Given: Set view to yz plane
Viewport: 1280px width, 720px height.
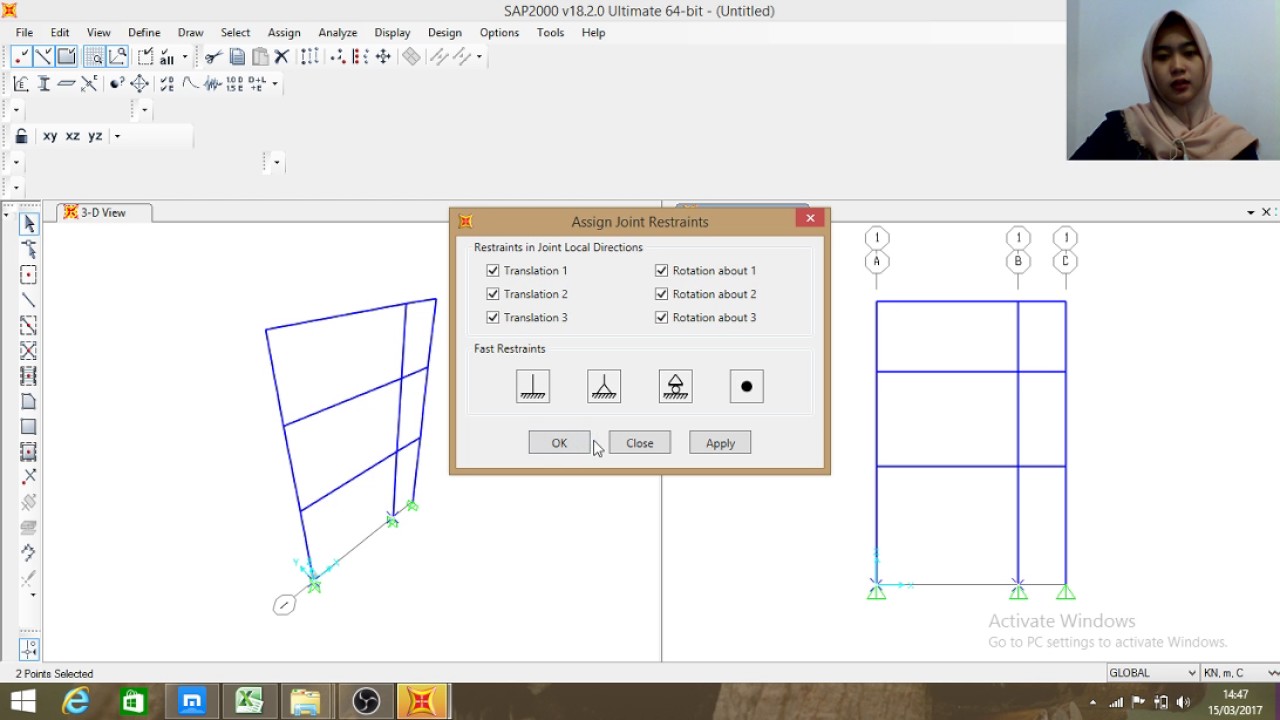Looking at the screenshot, I should coord(96,136).
